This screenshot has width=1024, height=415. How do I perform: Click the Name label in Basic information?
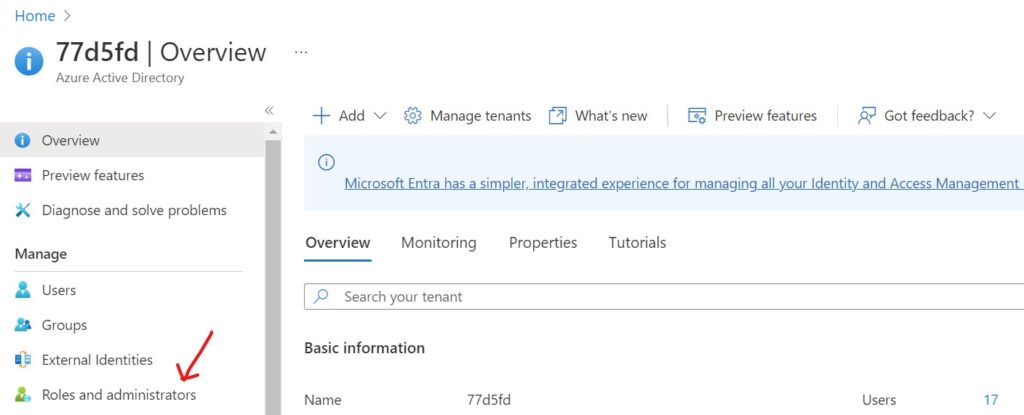pyautogui.click(x=323, y=400)
